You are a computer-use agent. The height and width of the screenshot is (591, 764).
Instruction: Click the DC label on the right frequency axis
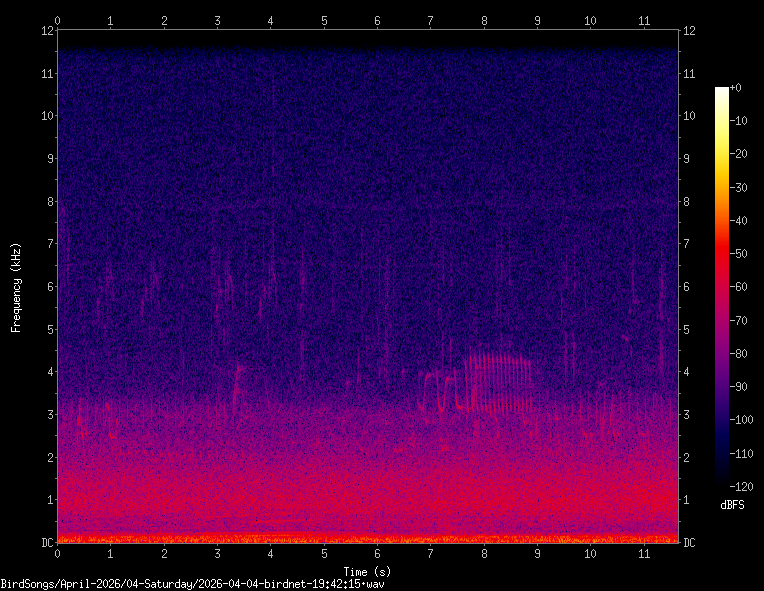coord(689,542)
